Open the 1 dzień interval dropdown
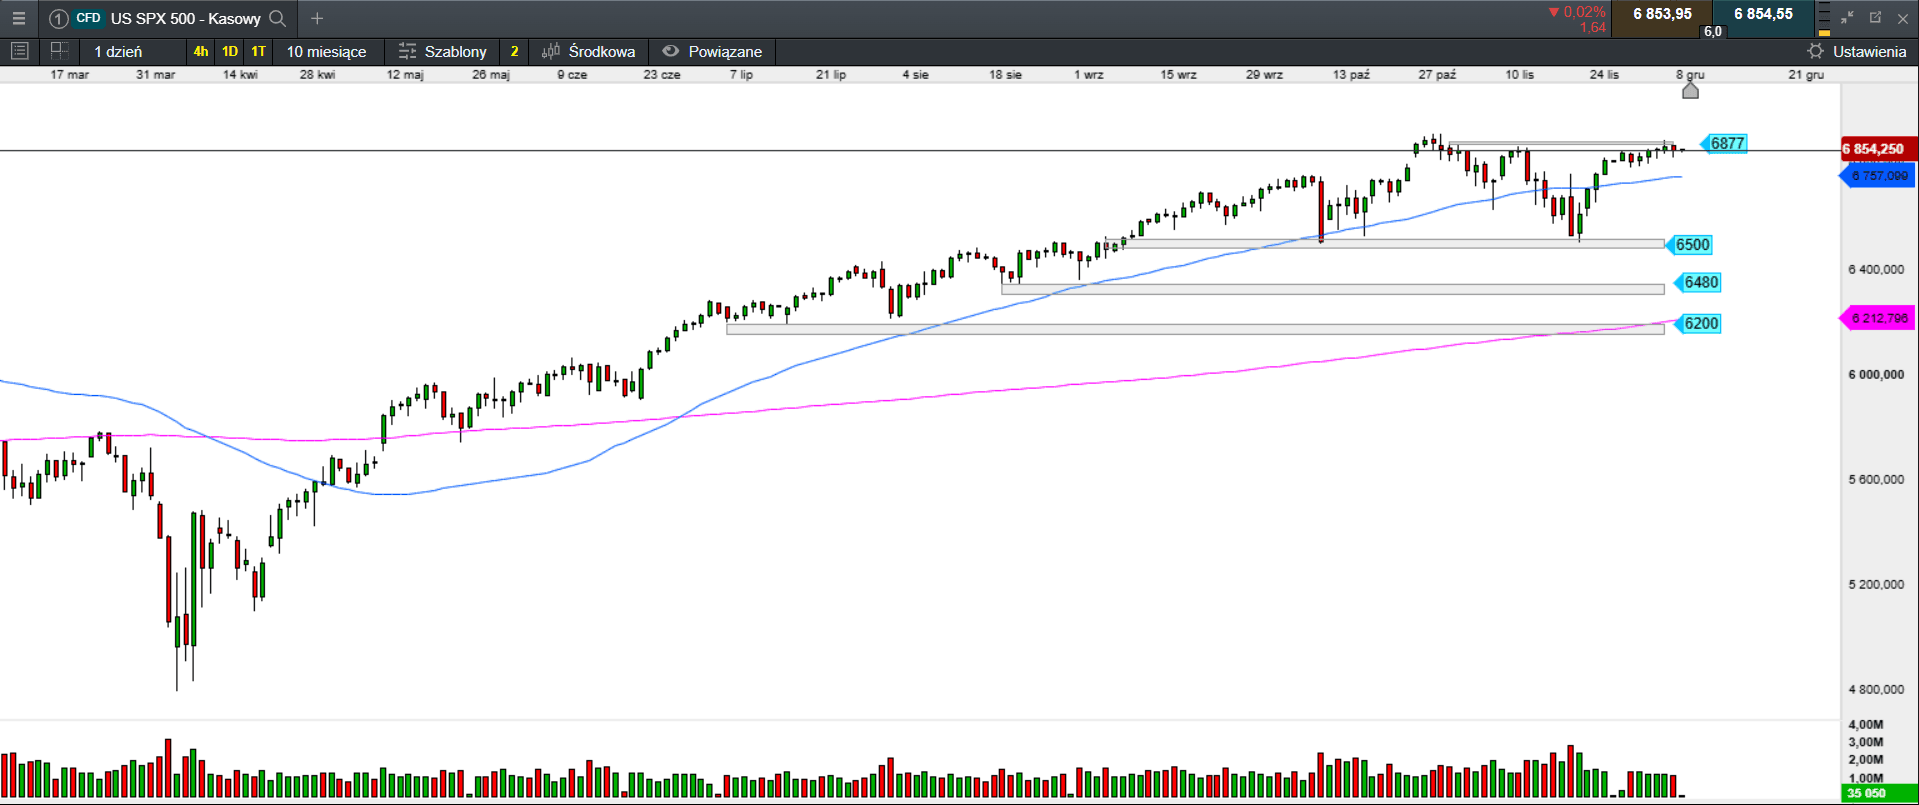 pyautogui.click(x=118, y=51)
